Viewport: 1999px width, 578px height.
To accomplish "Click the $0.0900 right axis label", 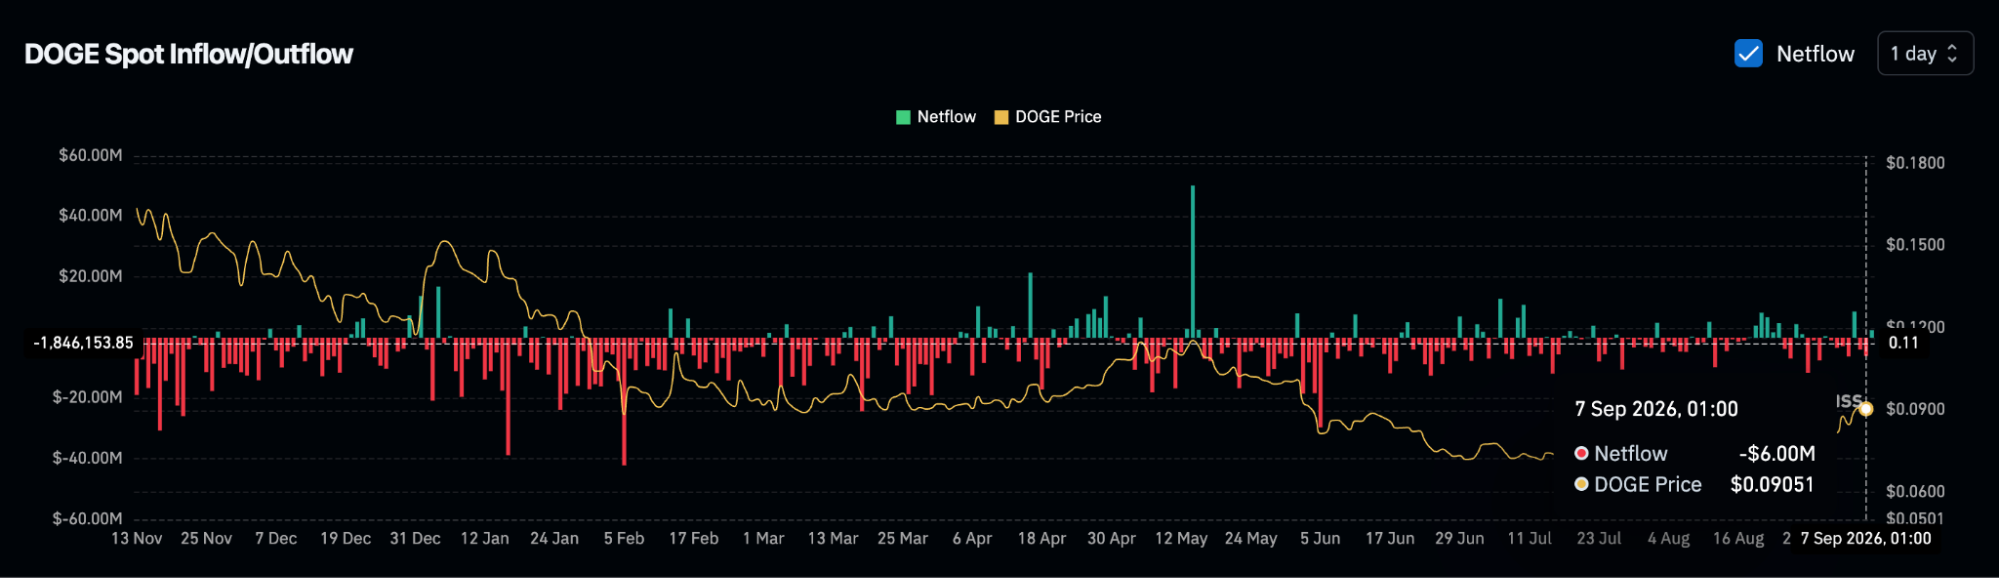I will click(1915, 409).
